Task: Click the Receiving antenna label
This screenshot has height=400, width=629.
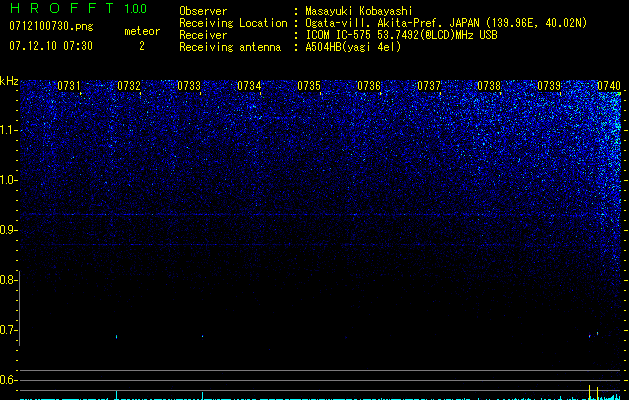Action: (230, 47)
